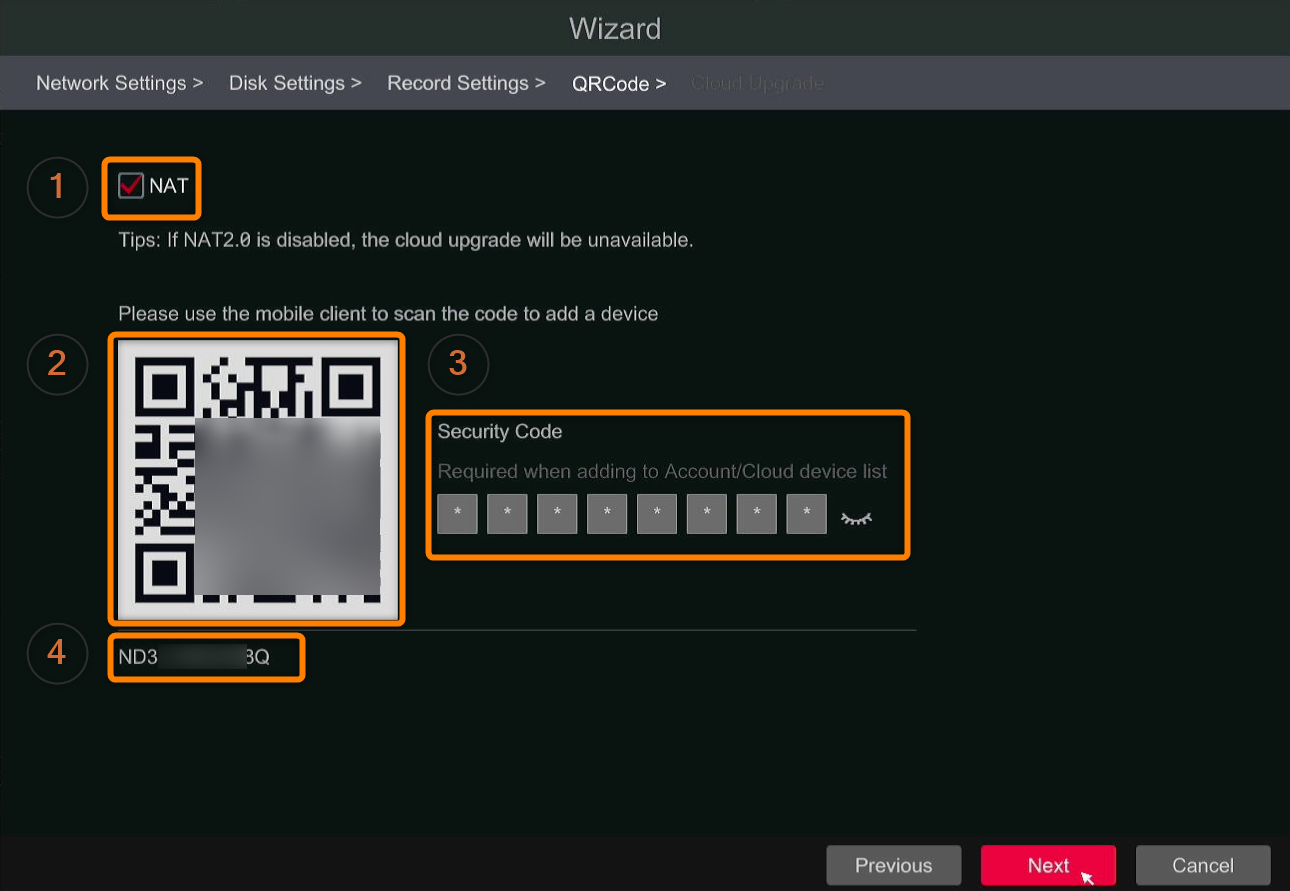Screen dimensions: 1290x891
Task: Click the QR code image
Action: [257, 480]
